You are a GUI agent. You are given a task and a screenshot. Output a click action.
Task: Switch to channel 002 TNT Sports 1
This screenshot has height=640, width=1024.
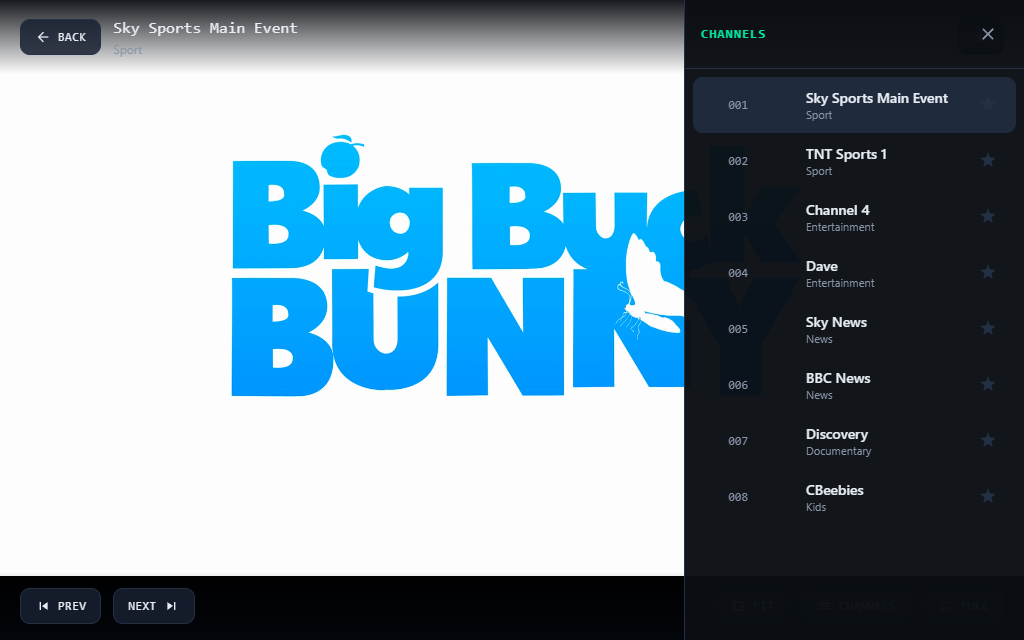tap(854, 161)
